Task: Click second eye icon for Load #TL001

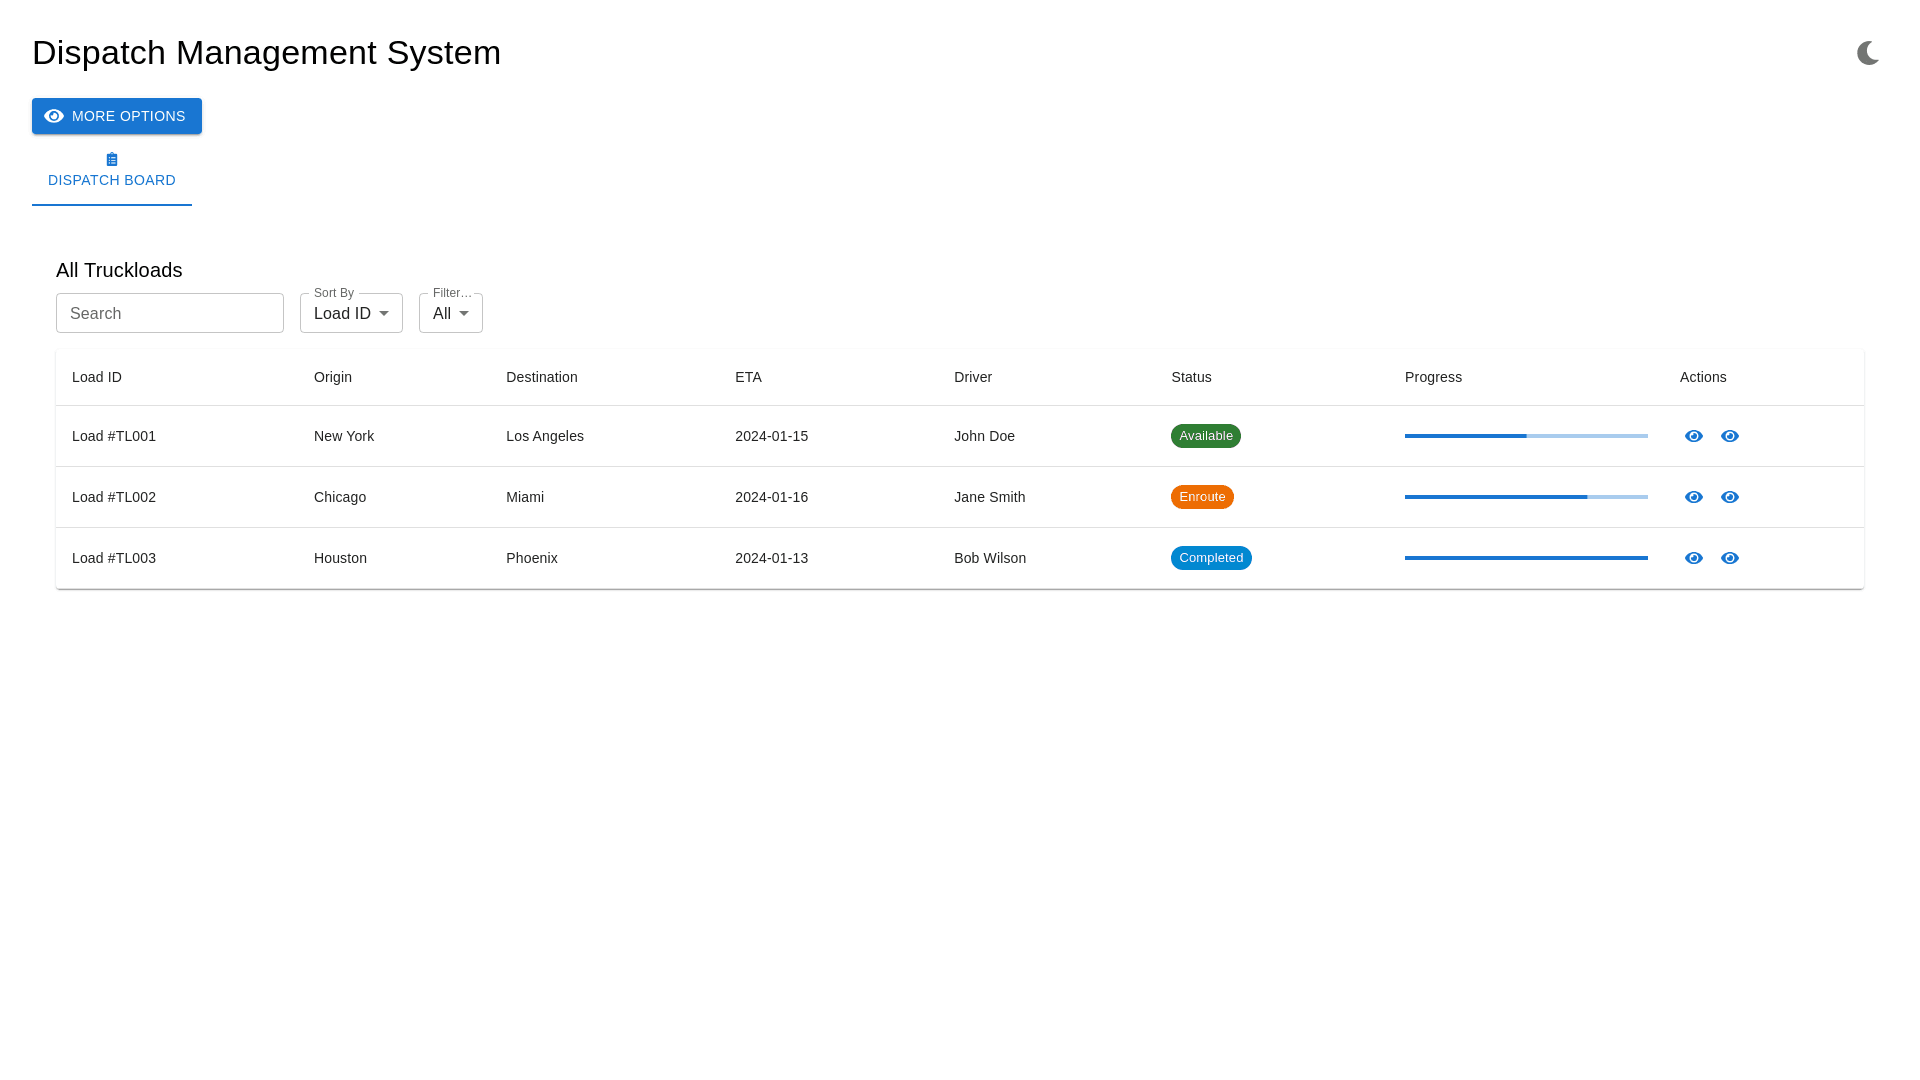Action: 1729,436
